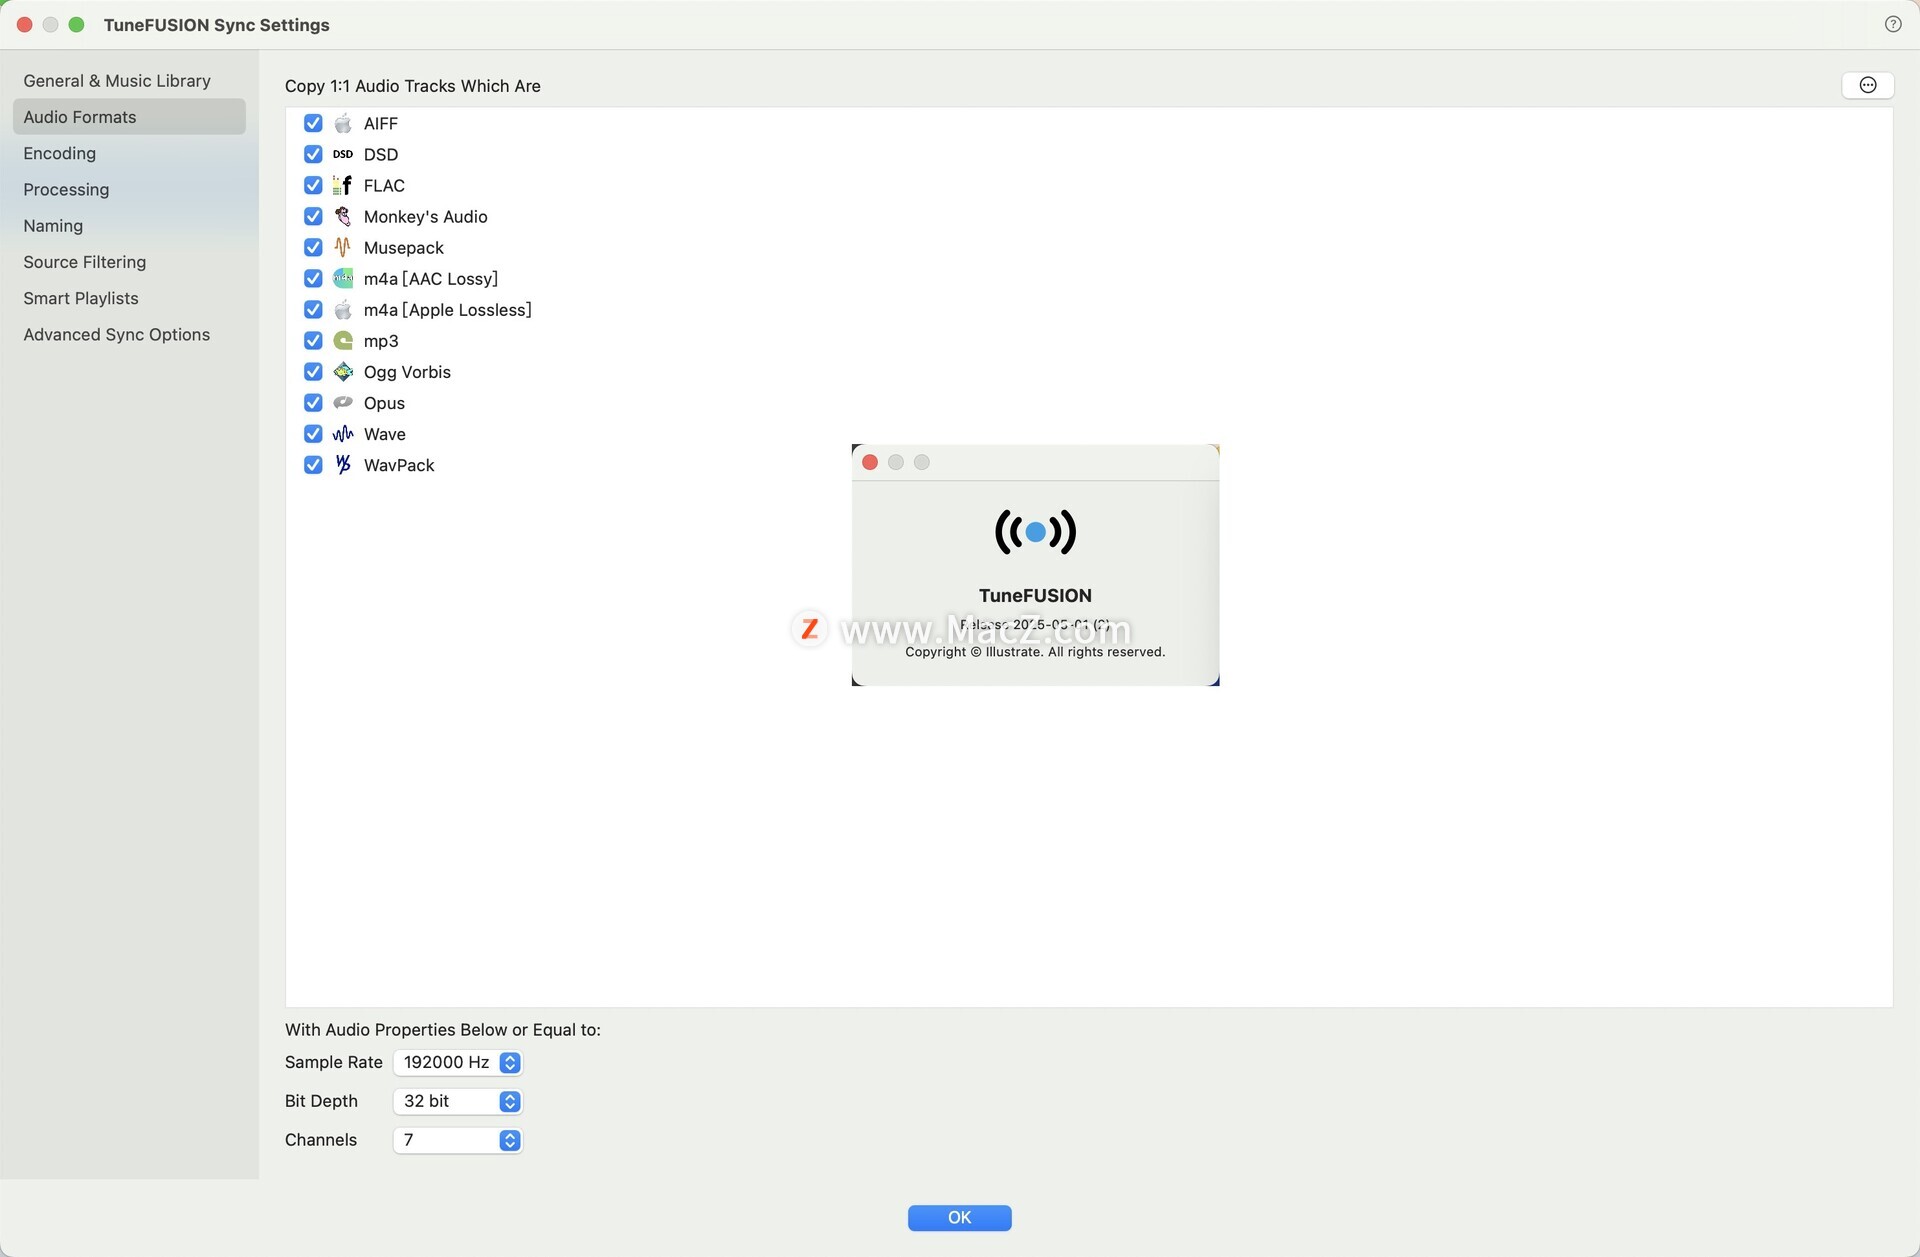Screen dimensions: 1920x1257
Task: Click the DSD format icon
Action: (x=343, y=154)
